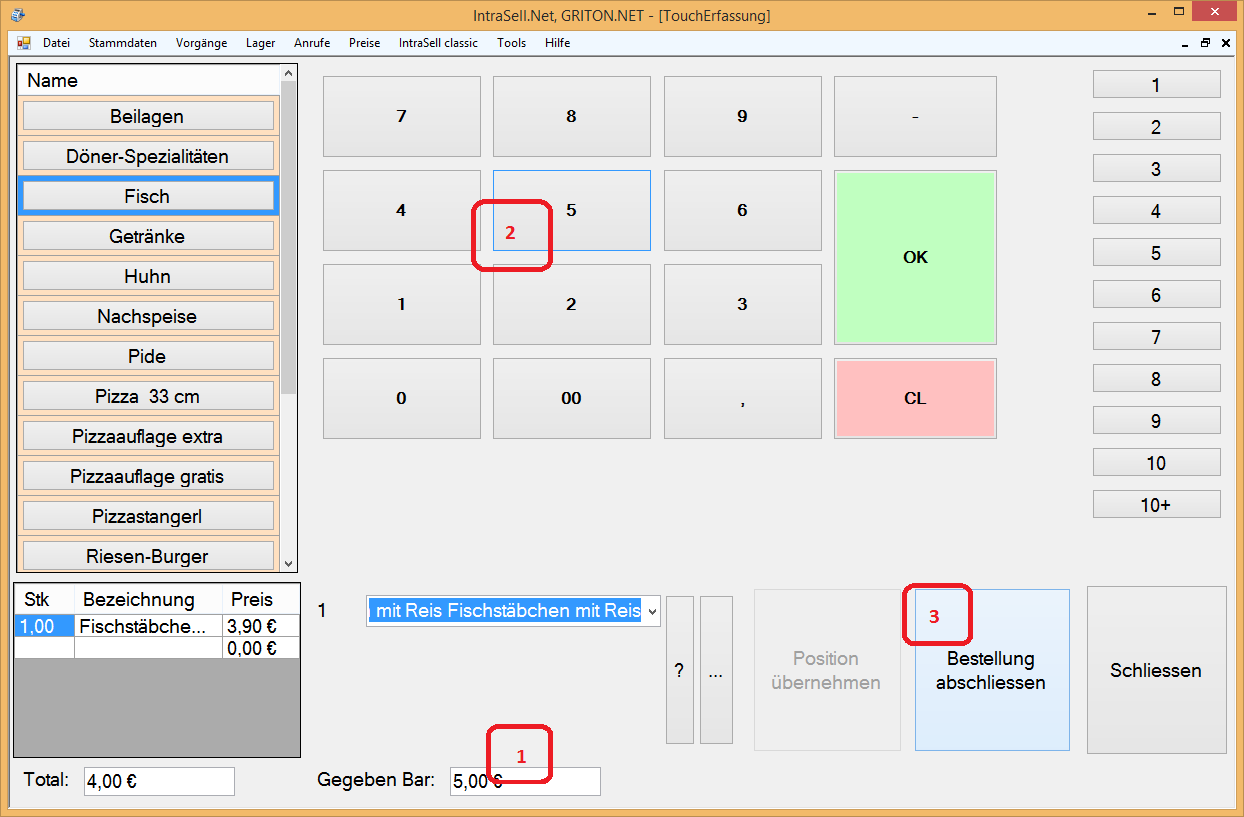Tap keypad digit 3
The width and height of the screenshot is (1244, 817).
742,304
